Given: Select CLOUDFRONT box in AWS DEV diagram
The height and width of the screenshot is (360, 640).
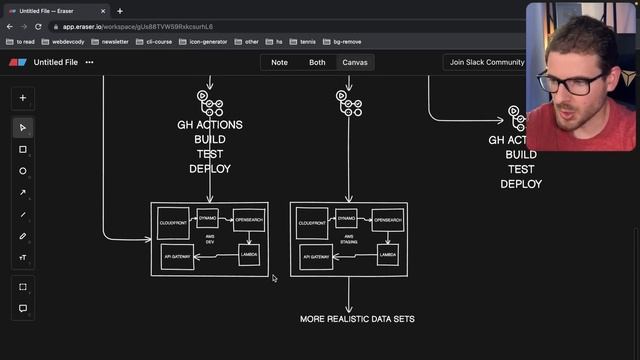Looking at the screenshot, I should pyautogui.click(x=173, y=223).
